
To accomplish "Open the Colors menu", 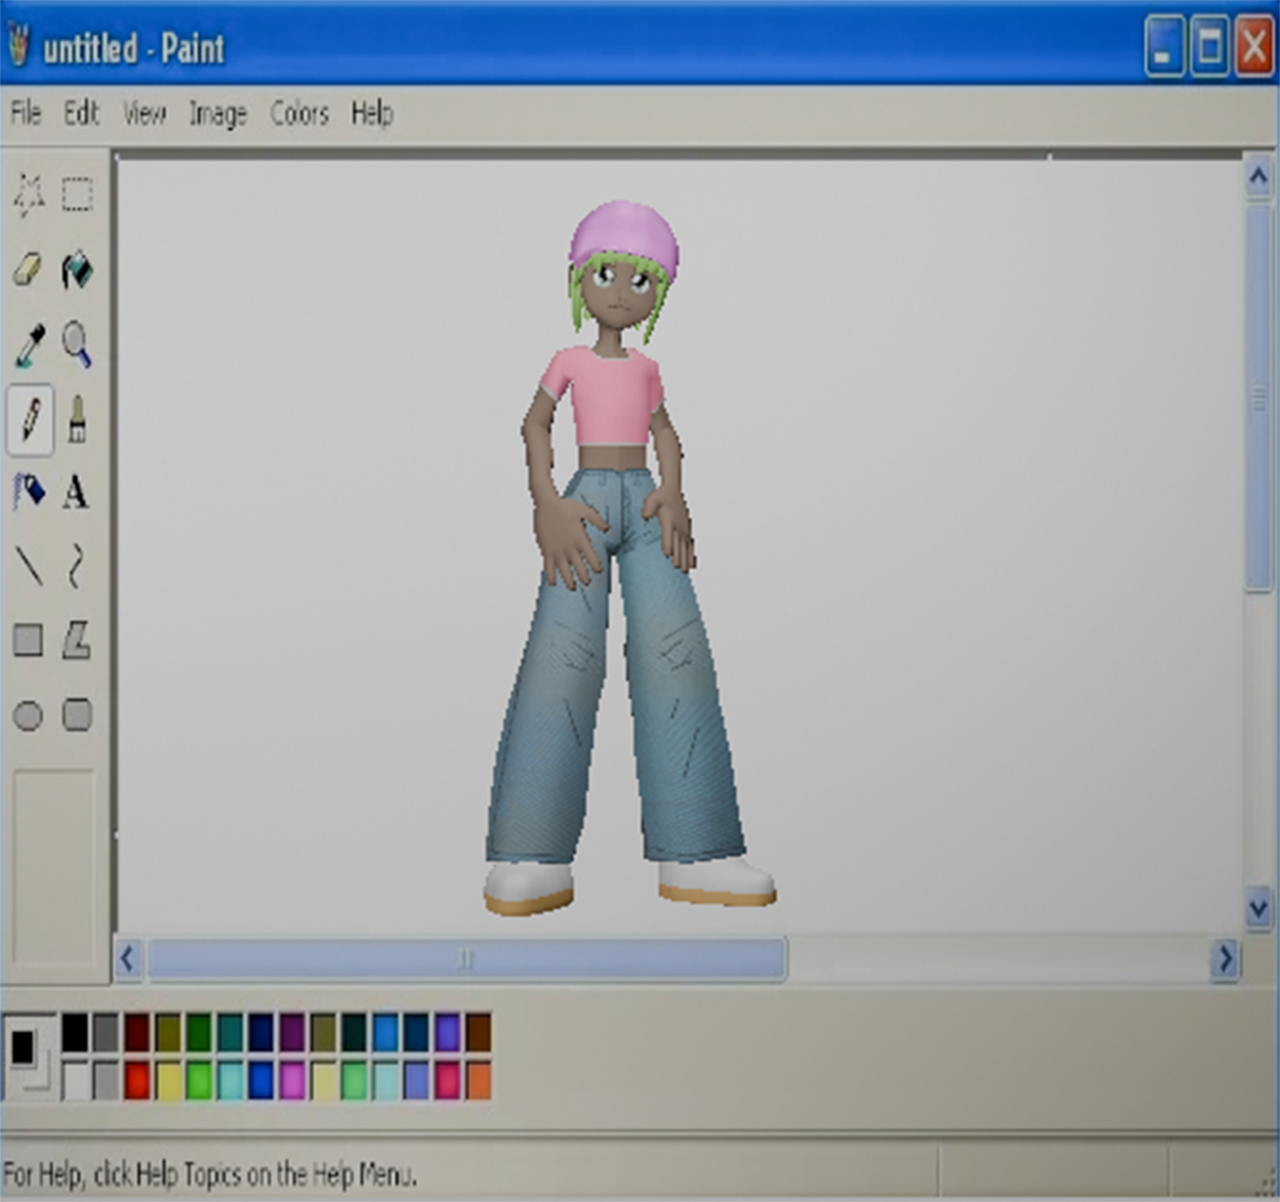I will click(x=299, y=114).
